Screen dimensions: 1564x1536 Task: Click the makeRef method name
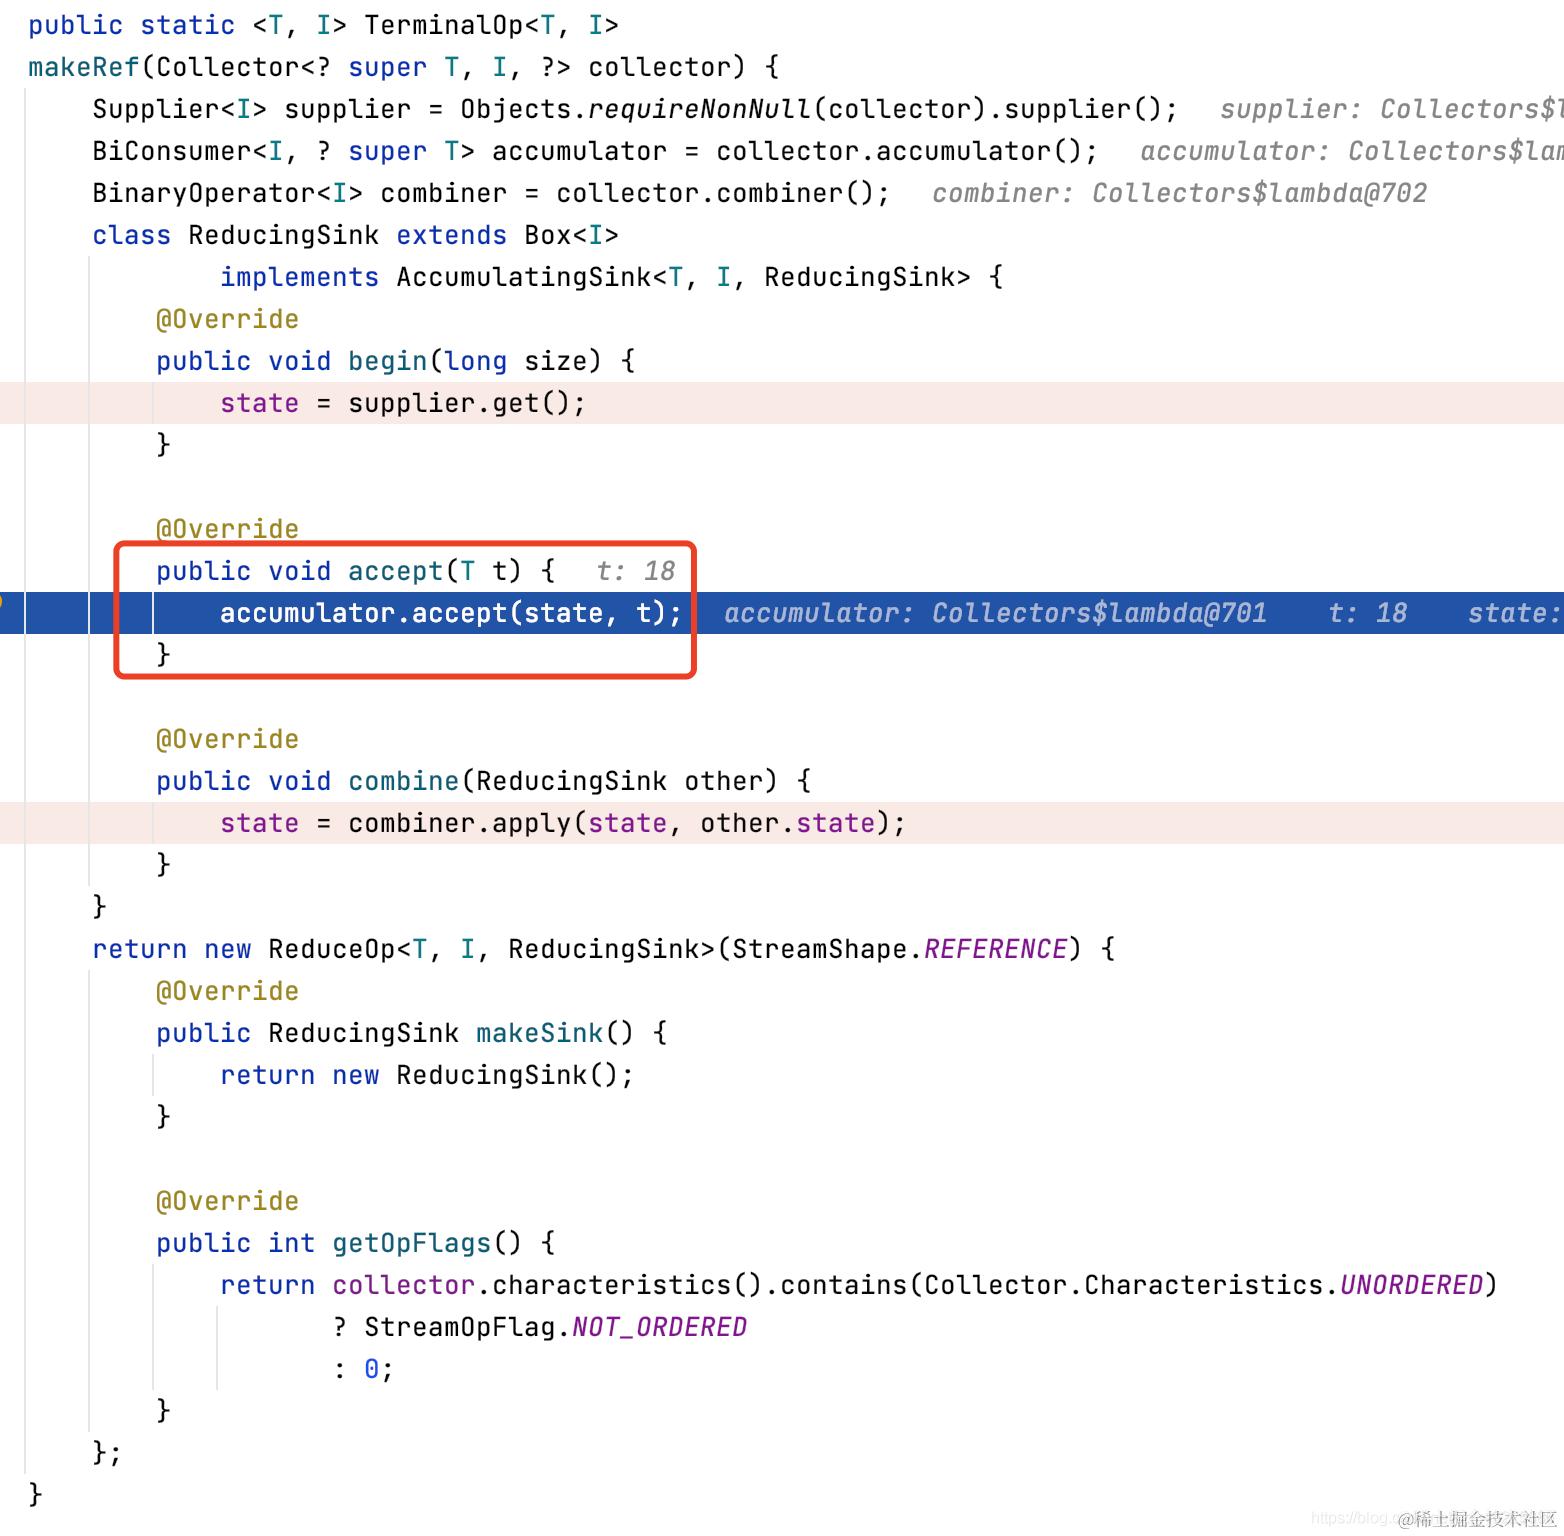click(x=84, y=67)
